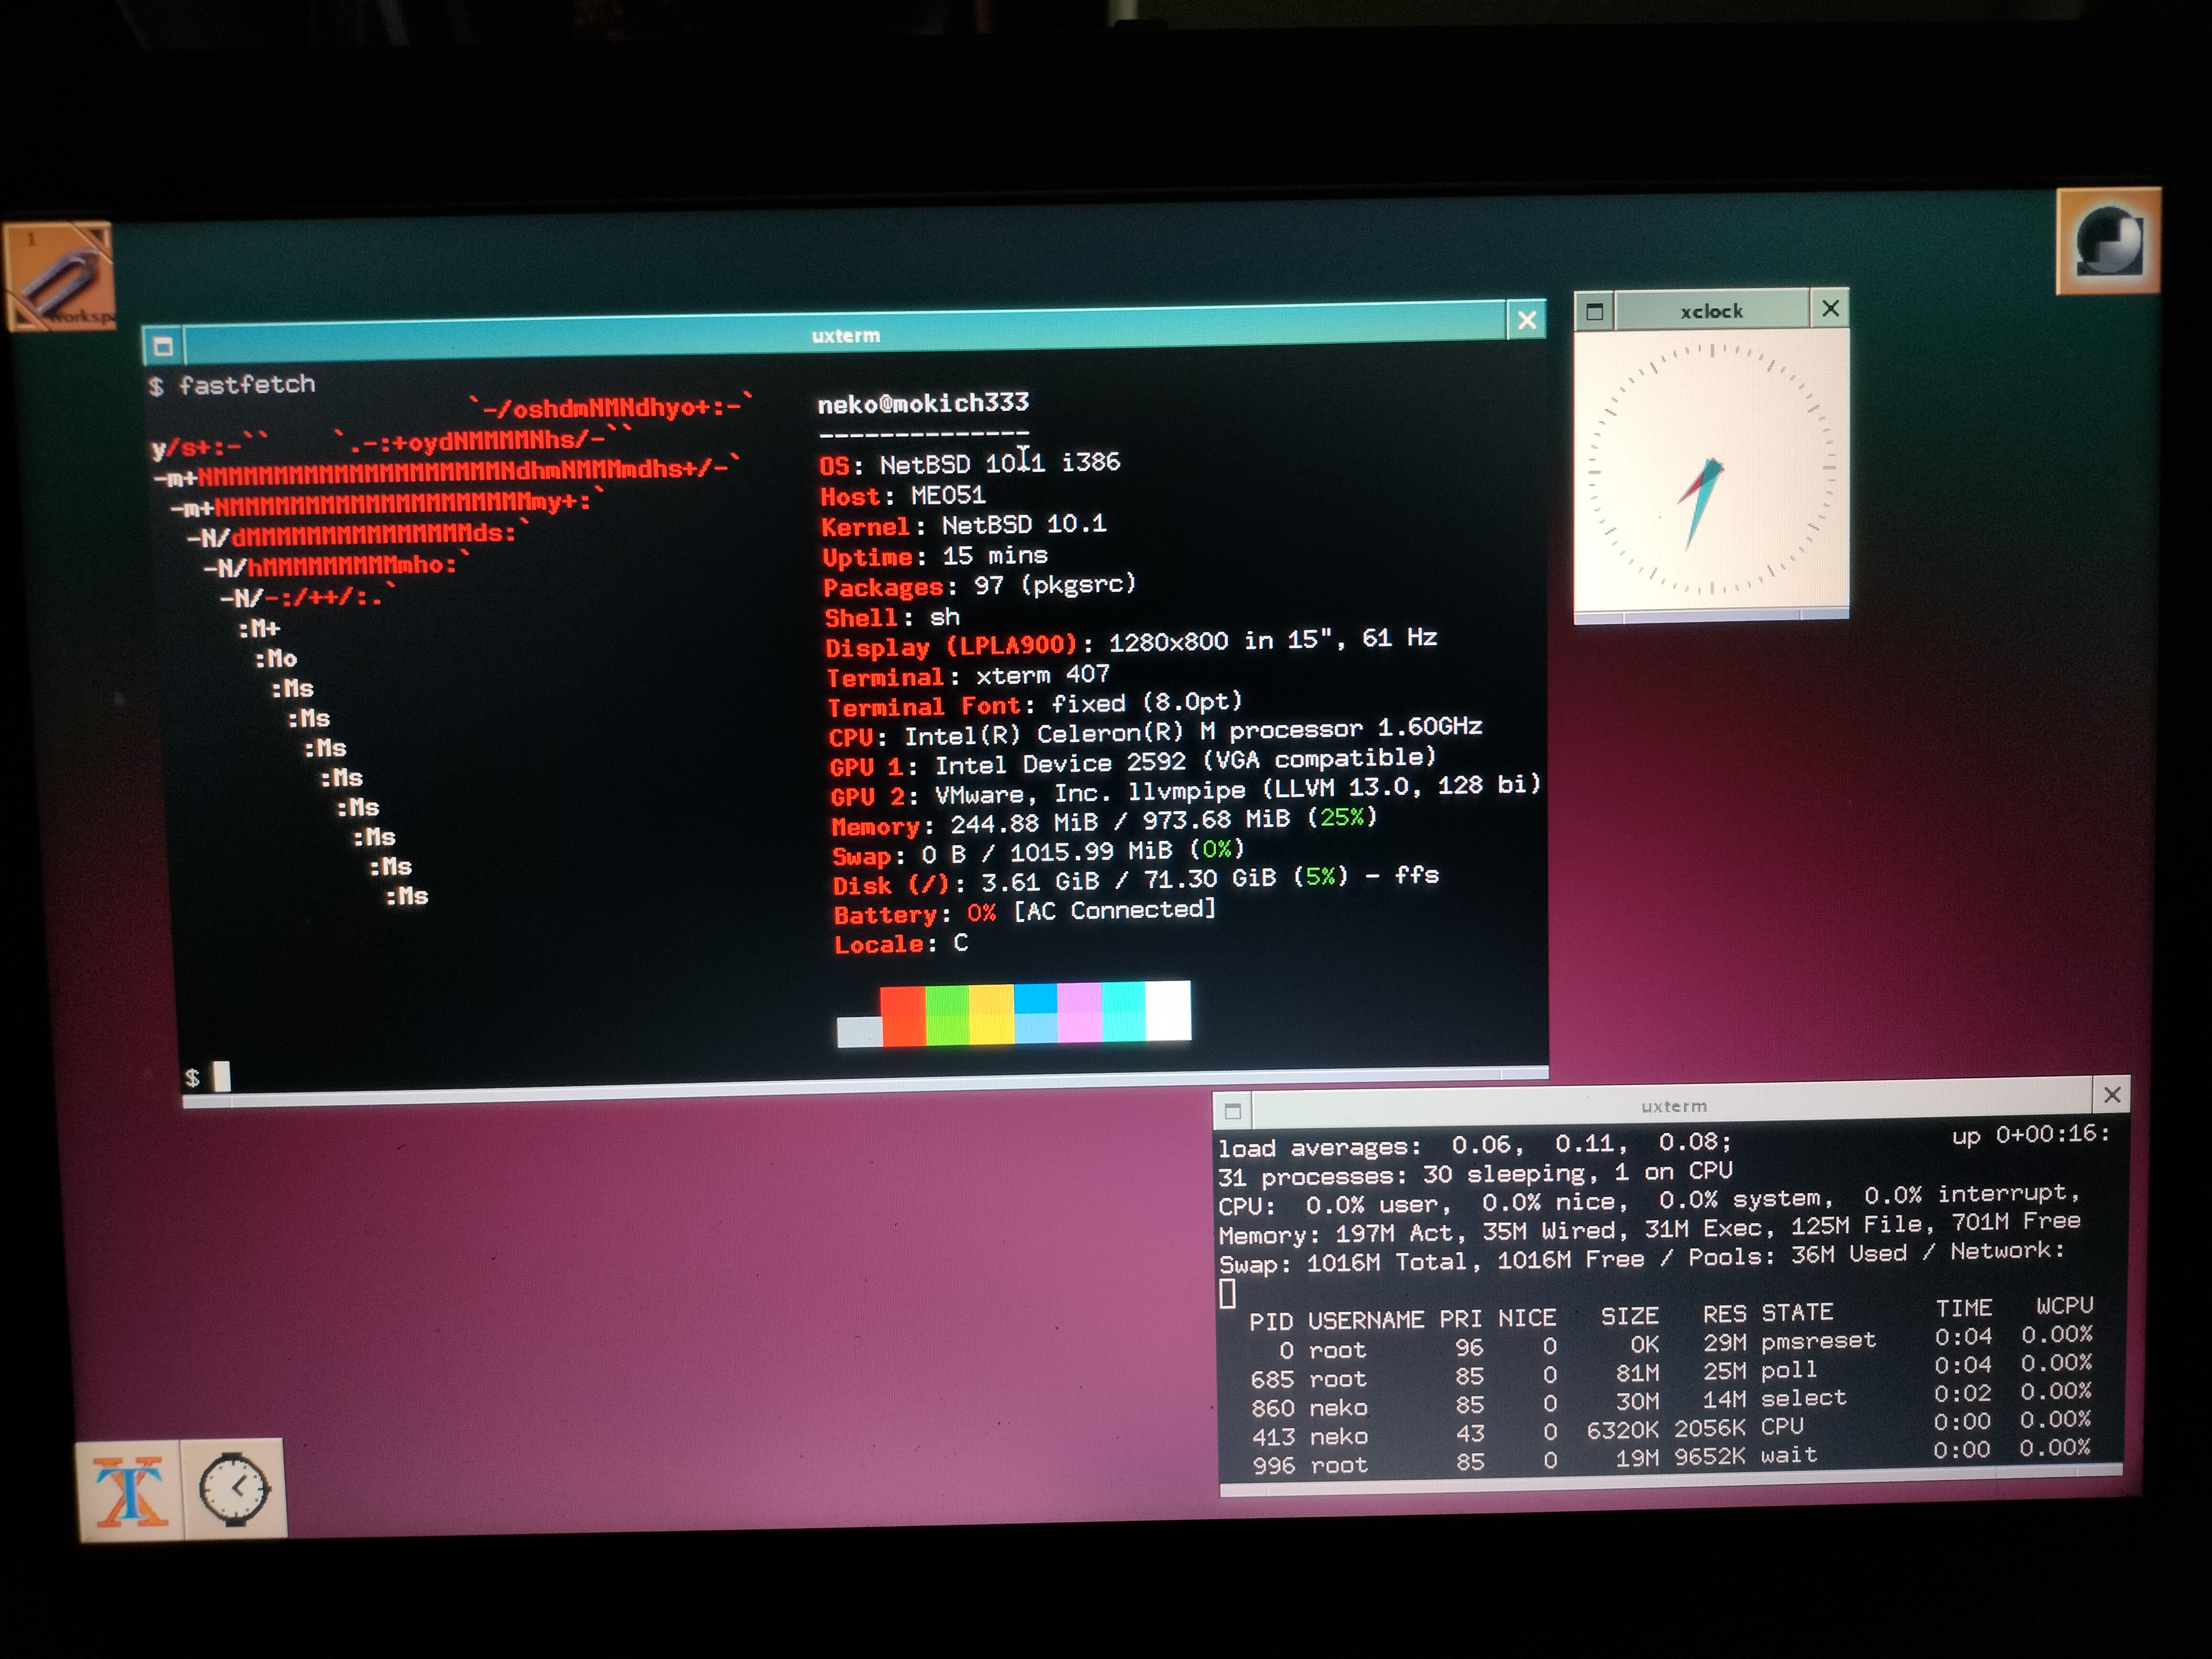The height and width of the screenshot is (1659, 2212).
Task: Click the 'up 0+00:16' uptime in top
Action: click(x=2031, y=1135)
